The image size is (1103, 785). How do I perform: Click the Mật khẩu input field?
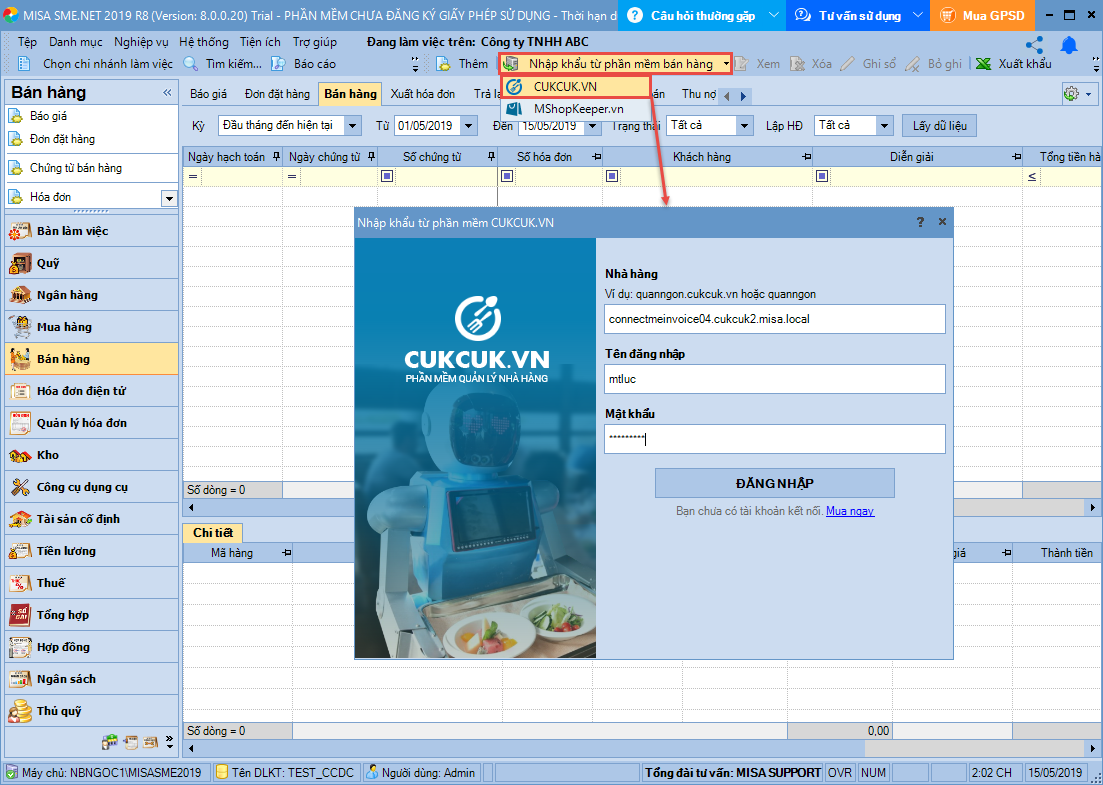(774, 439)
